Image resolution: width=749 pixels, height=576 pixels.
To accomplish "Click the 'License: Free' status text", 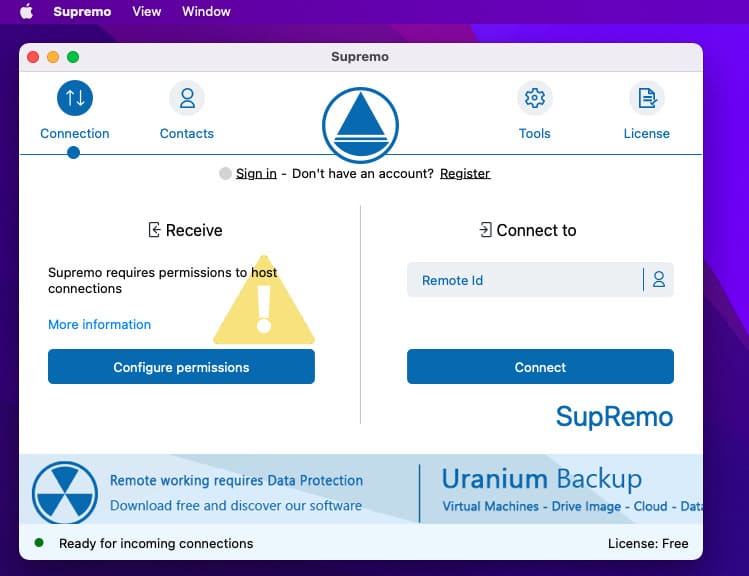I will click(x=648, y=544).
